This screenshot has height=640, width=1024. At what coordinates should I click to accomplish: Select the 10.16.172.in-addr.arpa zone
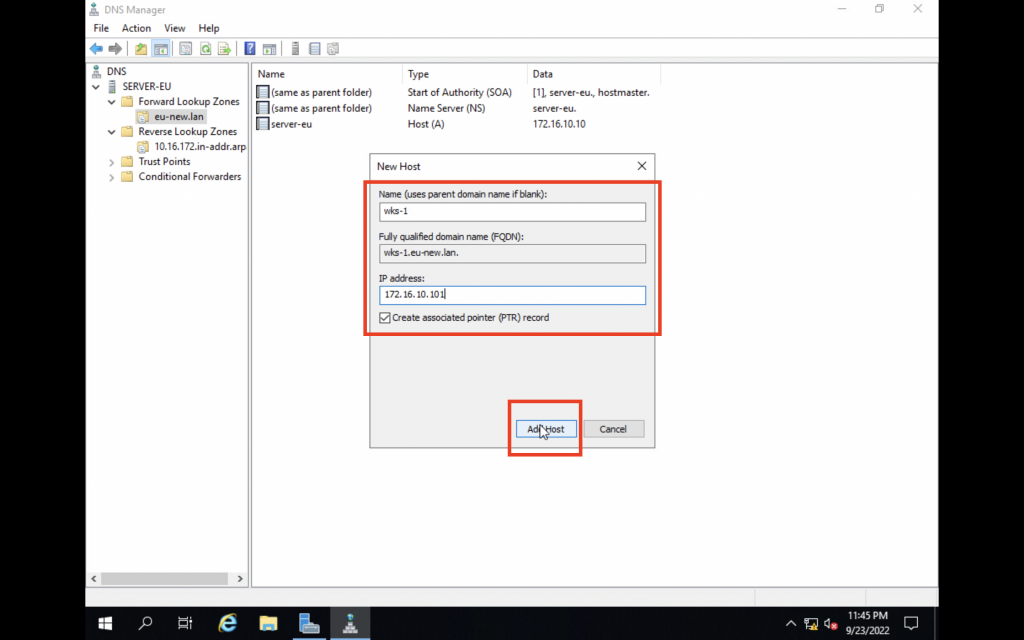click(x=200, y=147)
